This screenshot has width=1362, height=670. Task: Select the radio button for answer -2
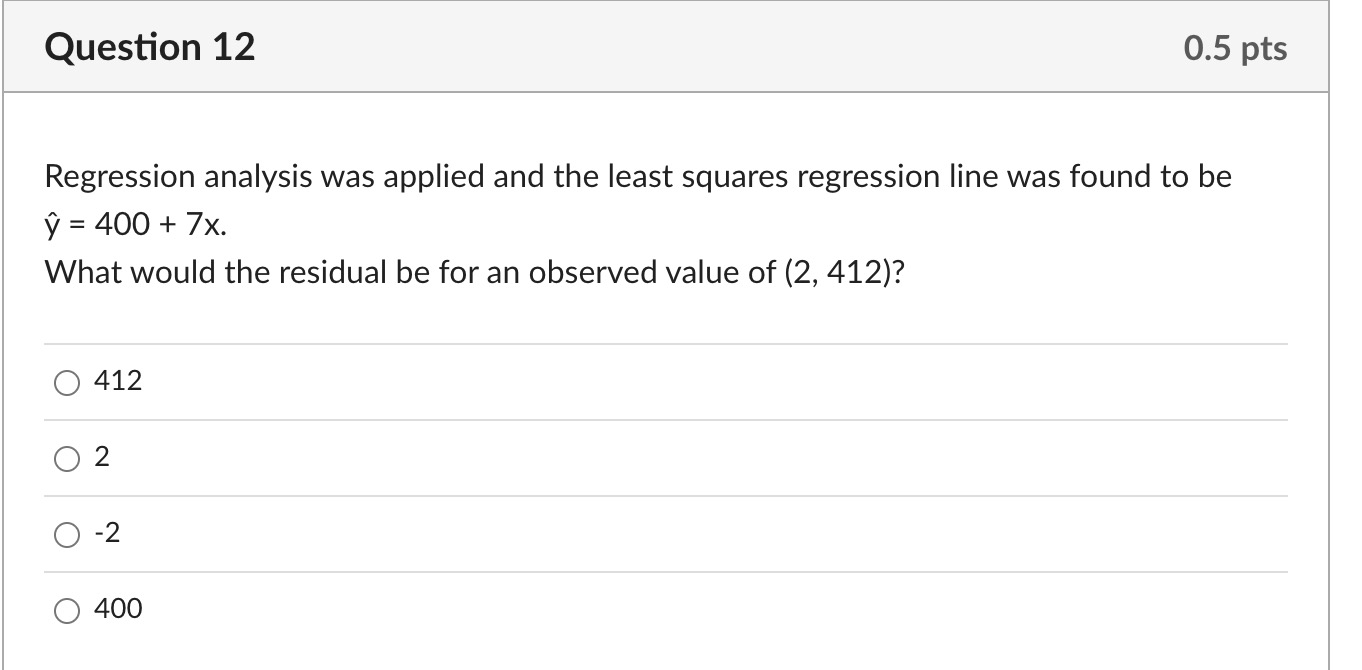(66, 533)
